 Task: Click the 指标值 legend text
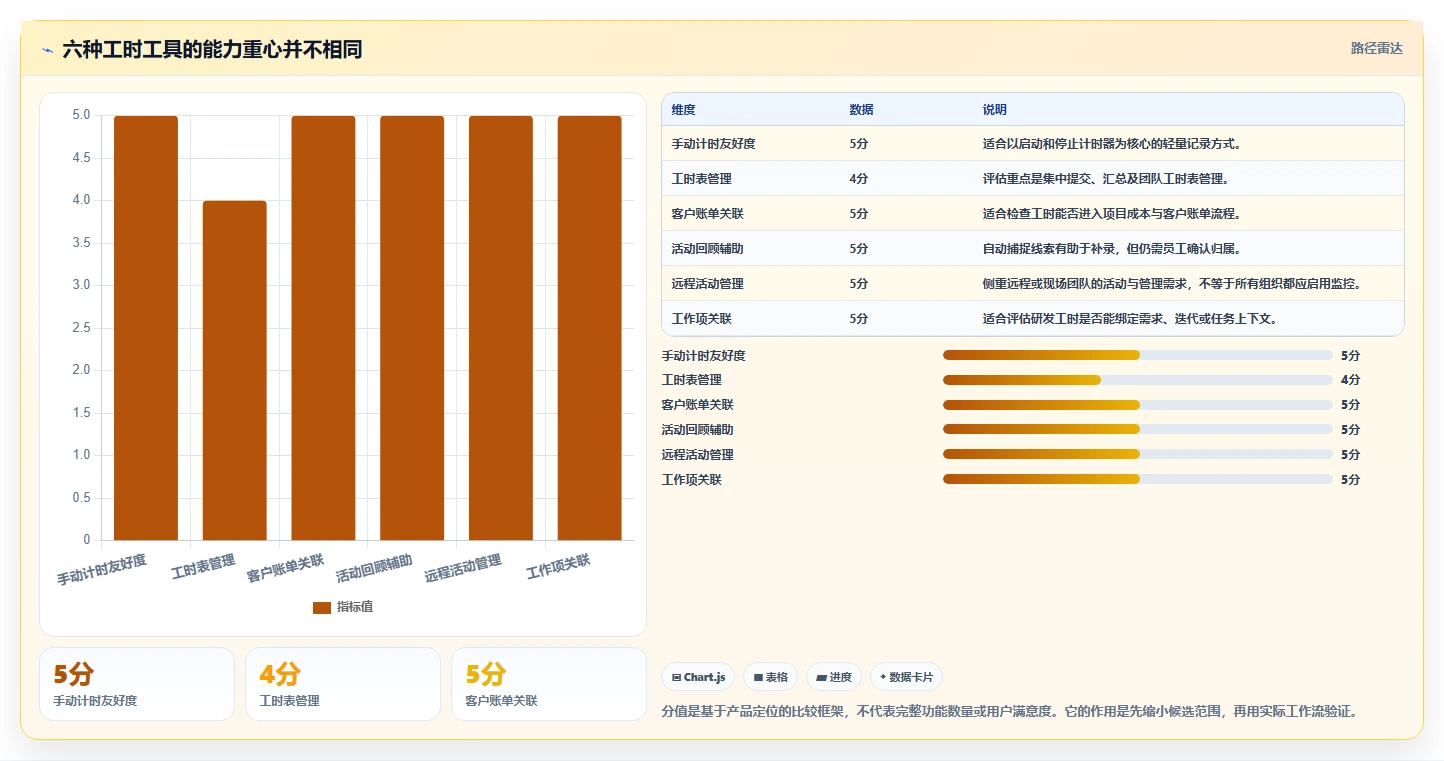pos(355,607)
